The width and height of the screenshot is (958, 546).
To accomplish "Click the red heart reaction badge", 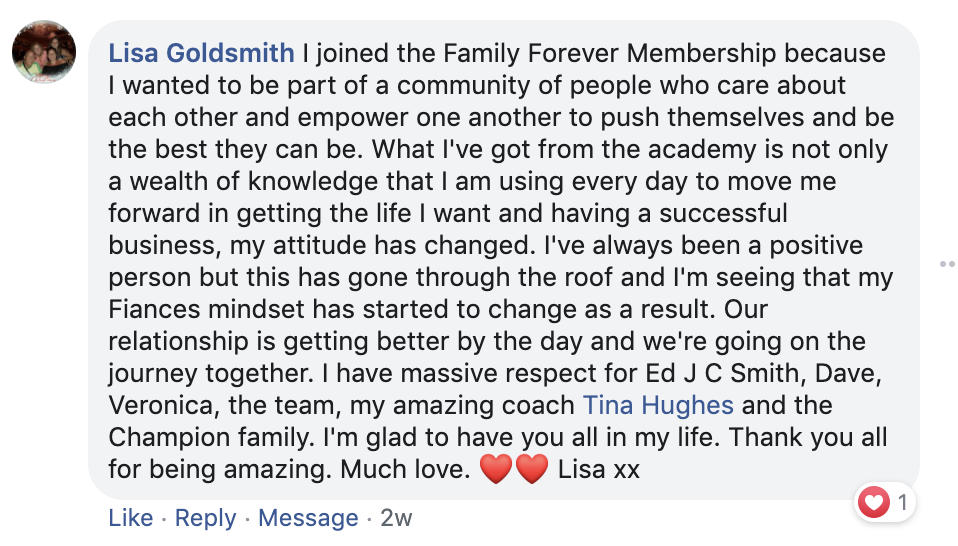I will tap(874, 503).
